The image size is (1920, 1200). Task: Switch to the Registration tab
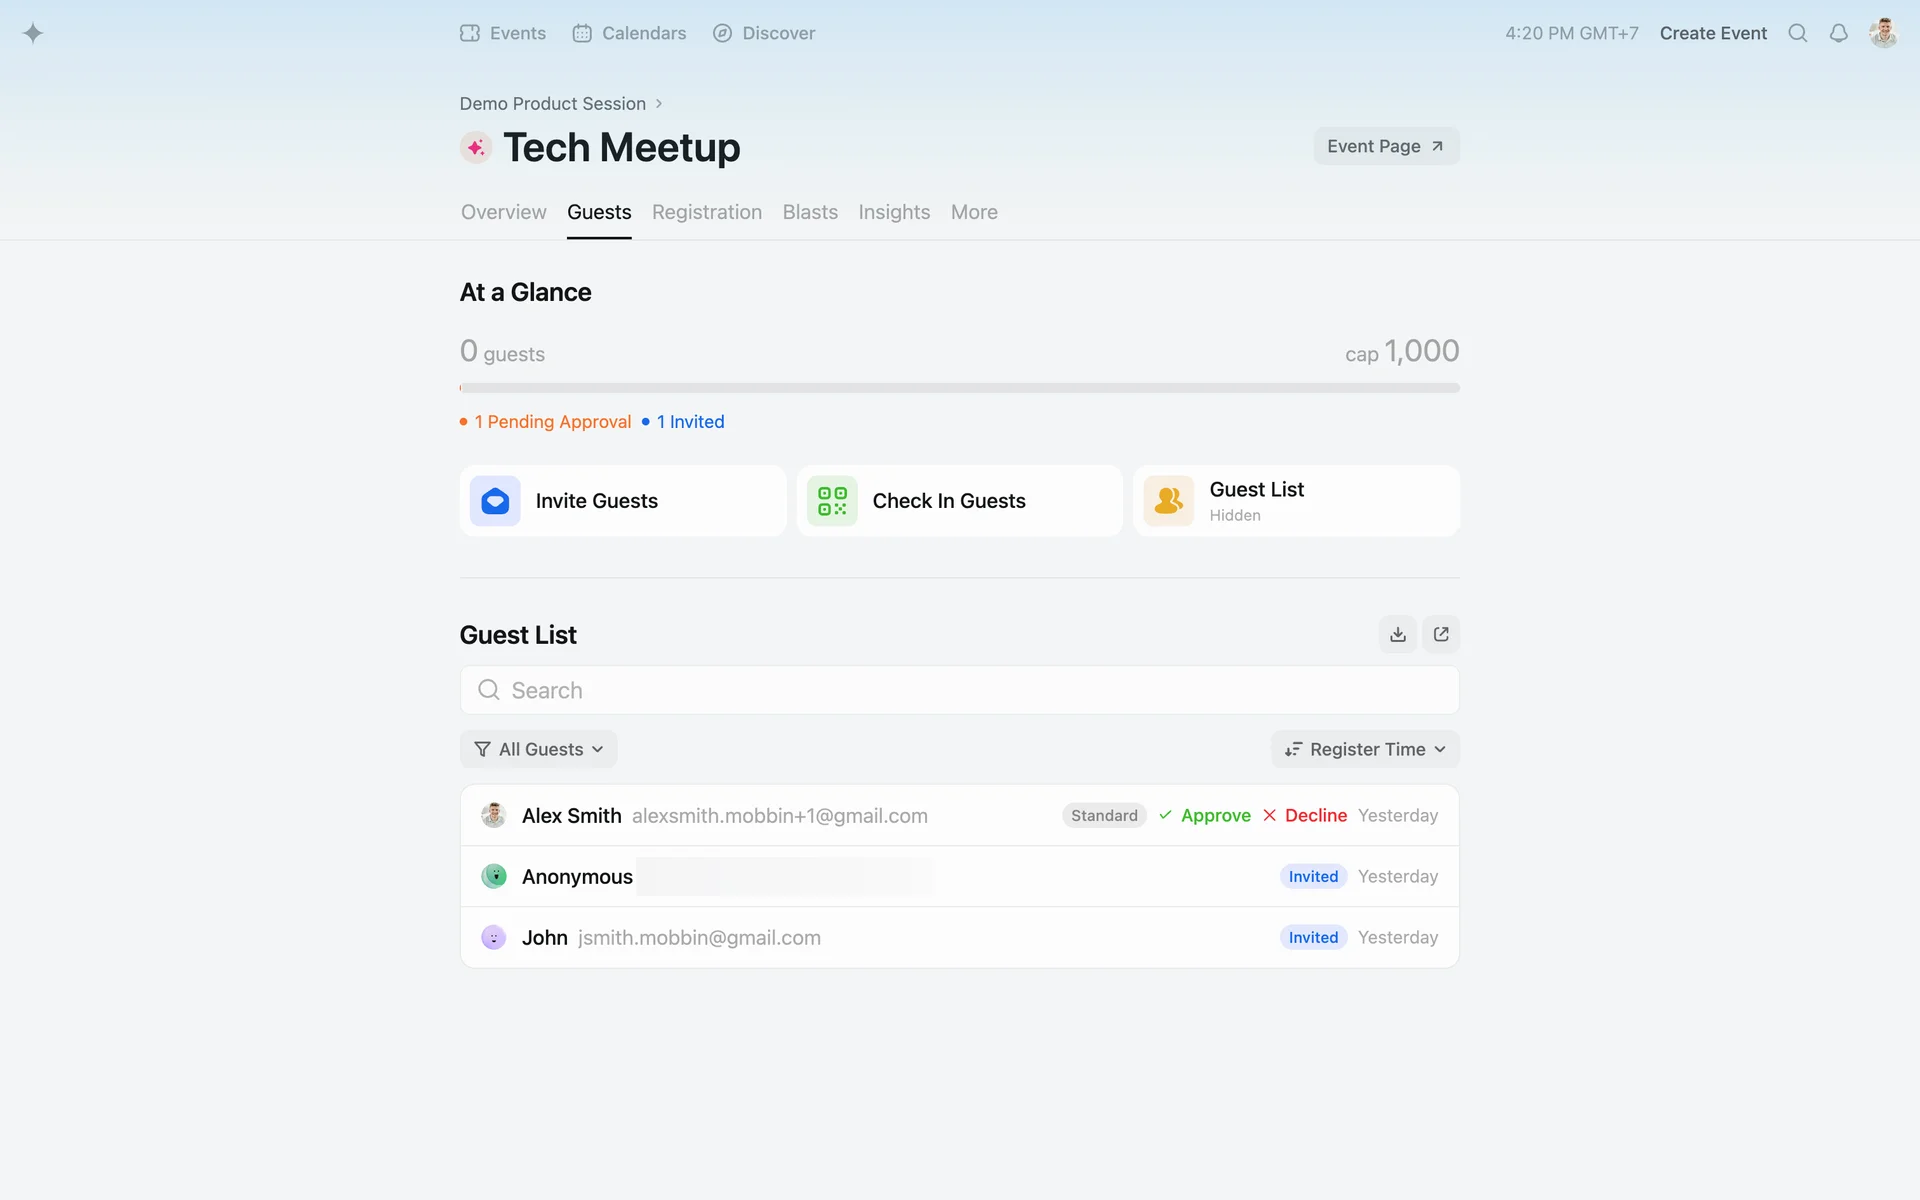[x=706, y=212]
